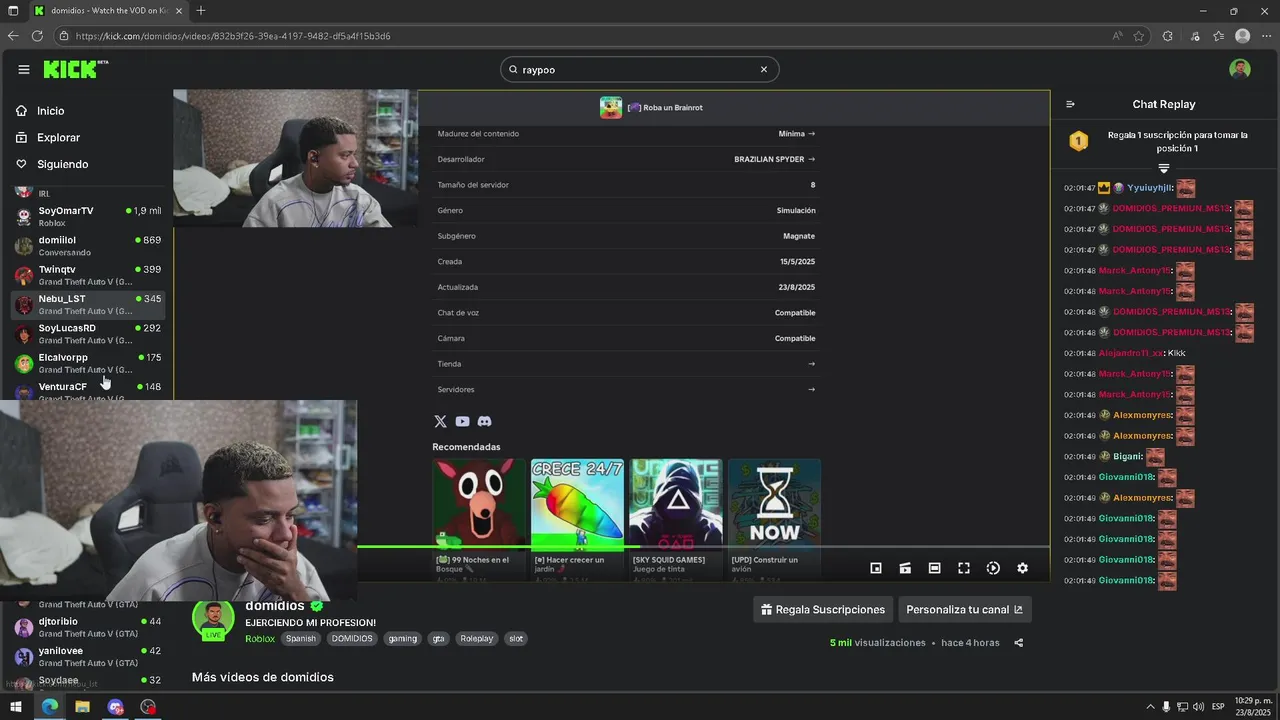Open the Kick hamburger menu
The width and height of the screenshot is (1280, 720).
coord(24,69)
